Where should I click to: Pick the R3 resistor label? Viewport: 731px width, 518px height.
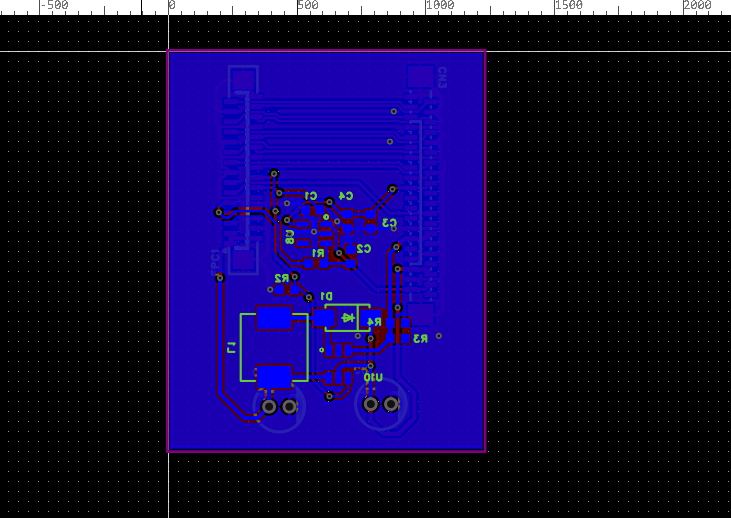click(x=421, y=339)
